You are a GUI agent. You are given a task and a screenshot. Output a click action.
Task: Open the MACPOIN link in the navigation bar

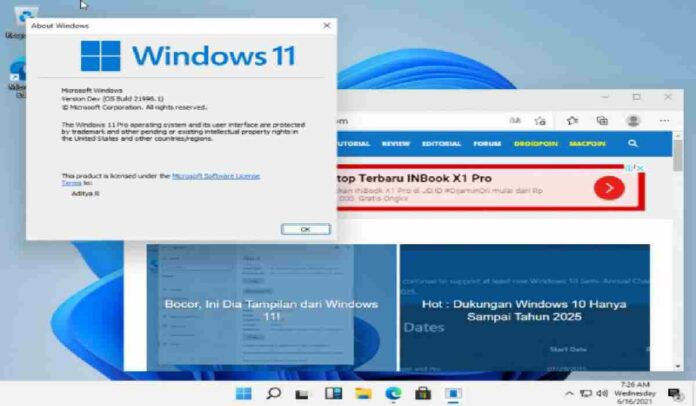coord(587,144)
